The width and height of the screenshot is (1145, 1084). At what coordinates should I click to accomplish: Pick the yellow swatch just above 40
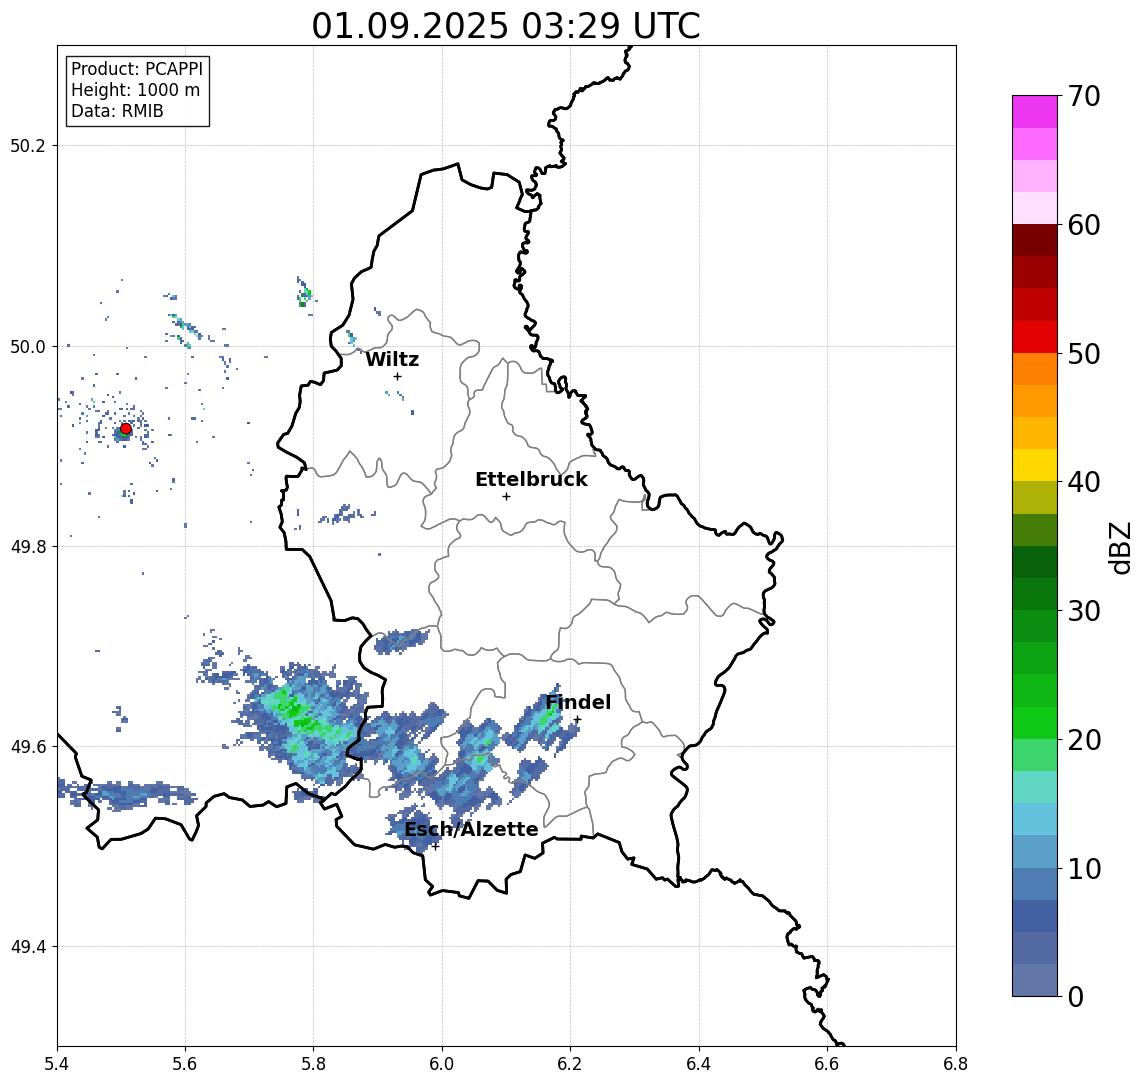[x=1035, y=465]
